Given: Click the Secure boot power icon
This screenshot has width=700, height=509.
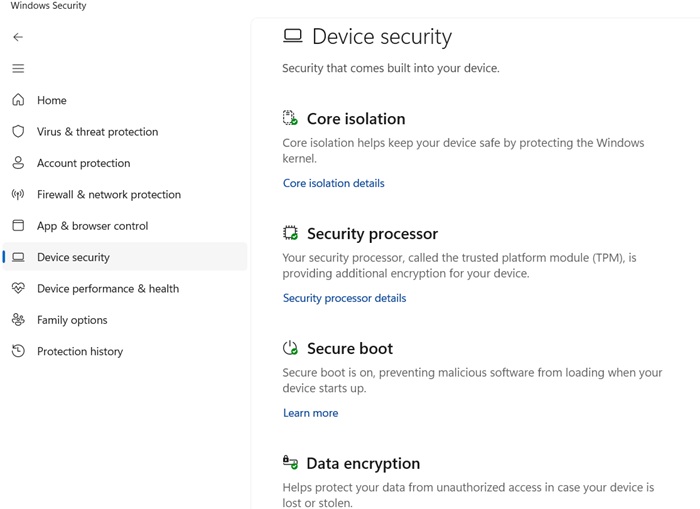Looking at the screenshot, I should click(290, 348).
